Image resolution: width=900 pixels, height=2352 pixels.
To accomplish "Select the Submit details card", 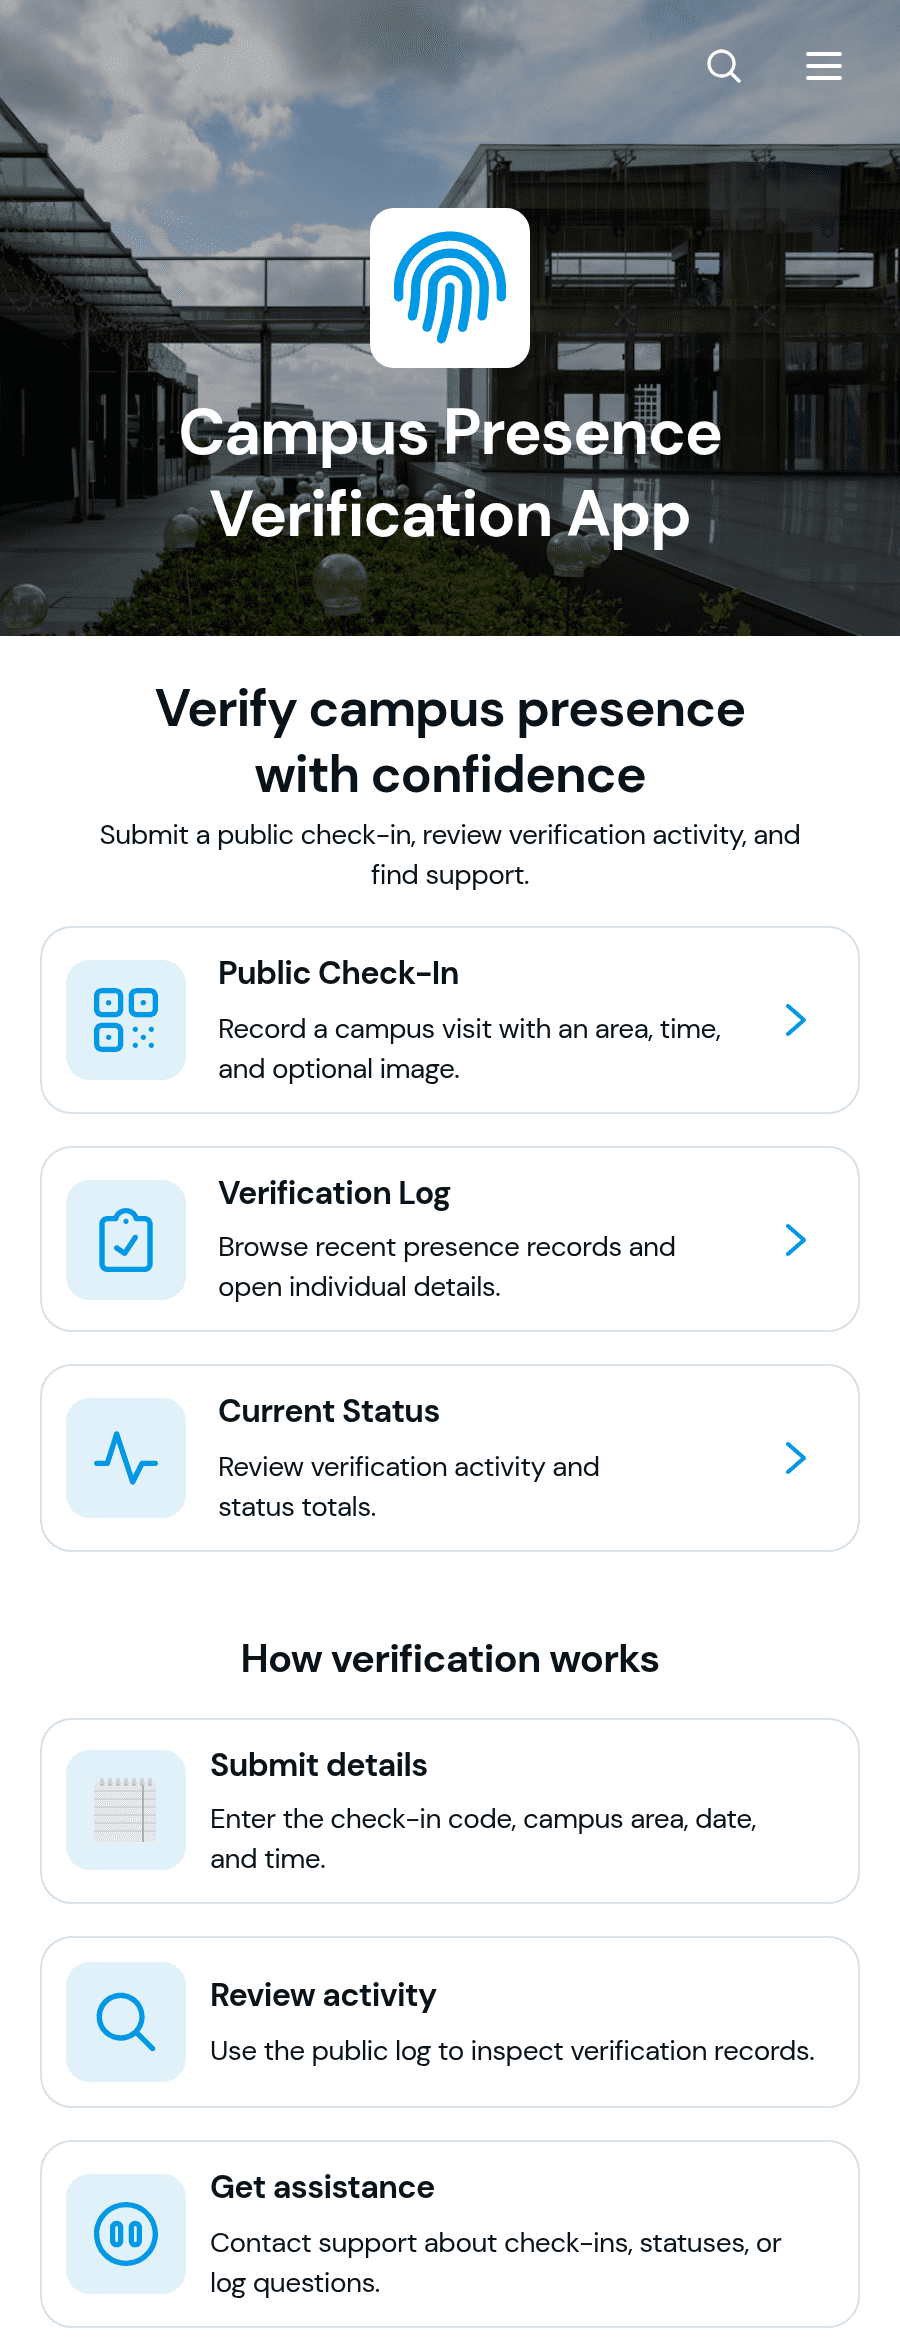I will (x=450, y=1811).
